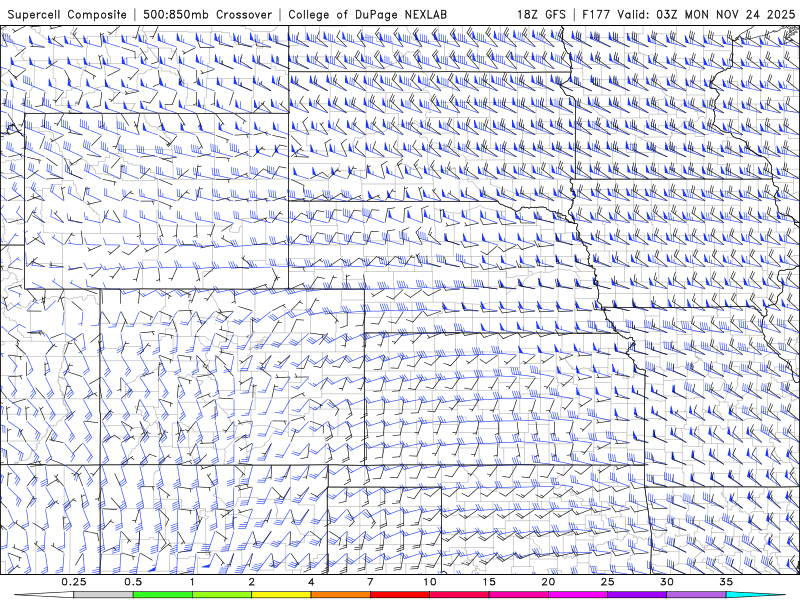Select the legend value "2"
The height and width of the screenshot is (600, 800).
252,582
